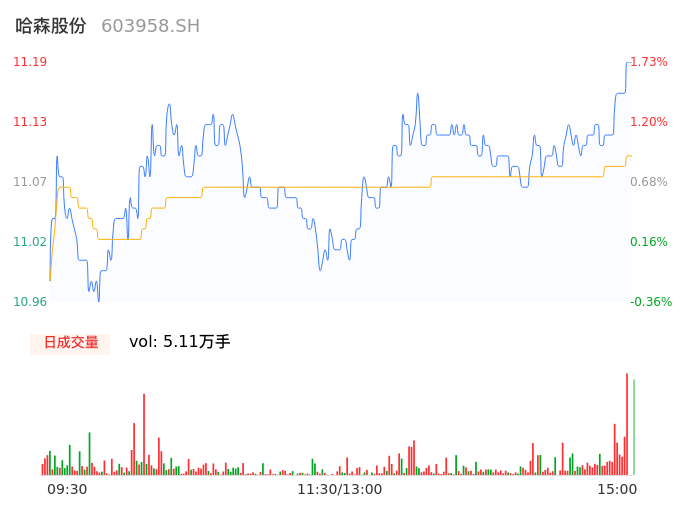Click the 1.20% percentage change label
This screenshot has height=524, width=686.
coord(649,122)
